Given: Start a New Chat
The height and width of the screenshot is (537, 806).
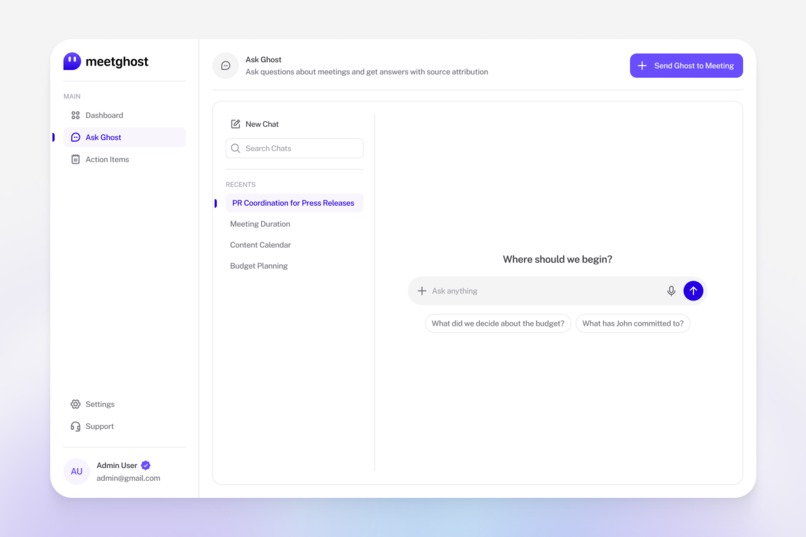Looking at the screenshot, I should [255, 124].
